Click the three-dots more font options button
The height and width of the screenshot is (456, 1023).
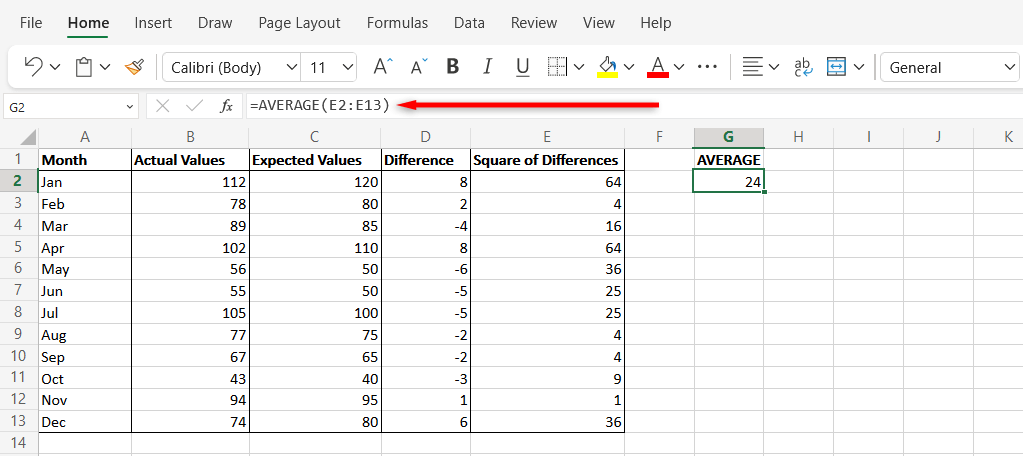coord(707,67)
